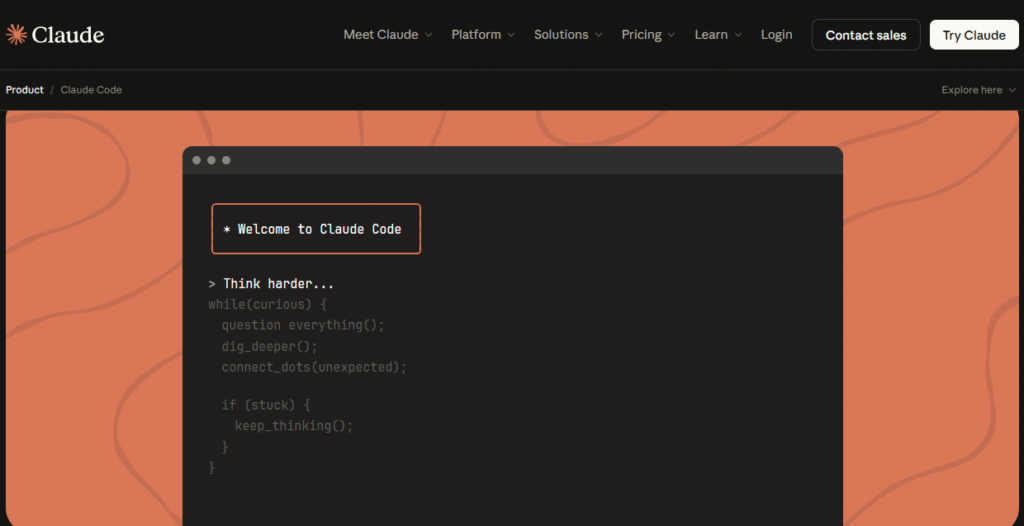Click the chevron arrow next to Pricing

[x=672, y=35]
